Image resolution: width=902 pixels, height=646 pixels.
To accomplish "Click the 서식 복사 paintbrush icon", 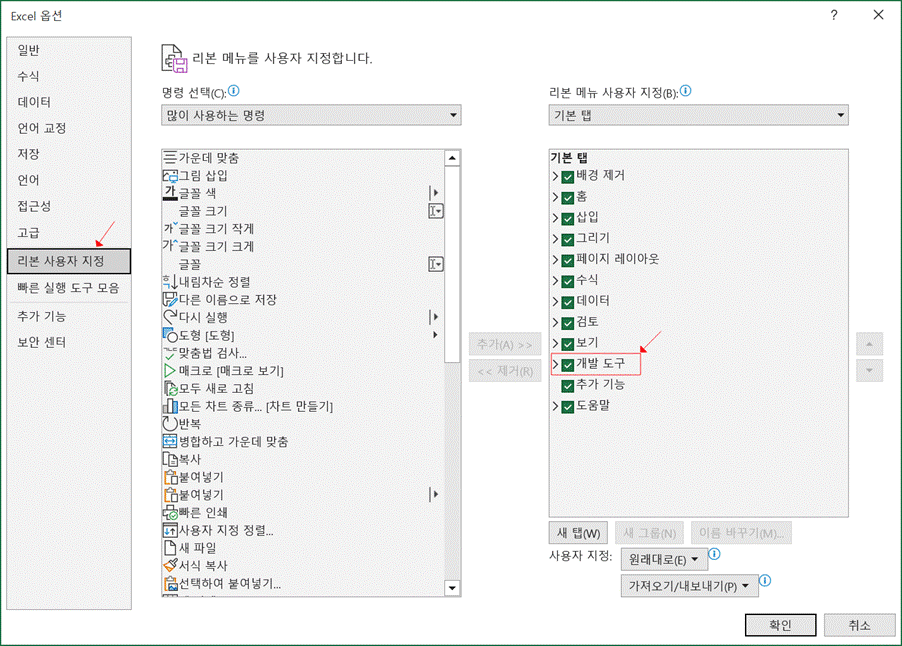I will (x=170, y=565).
